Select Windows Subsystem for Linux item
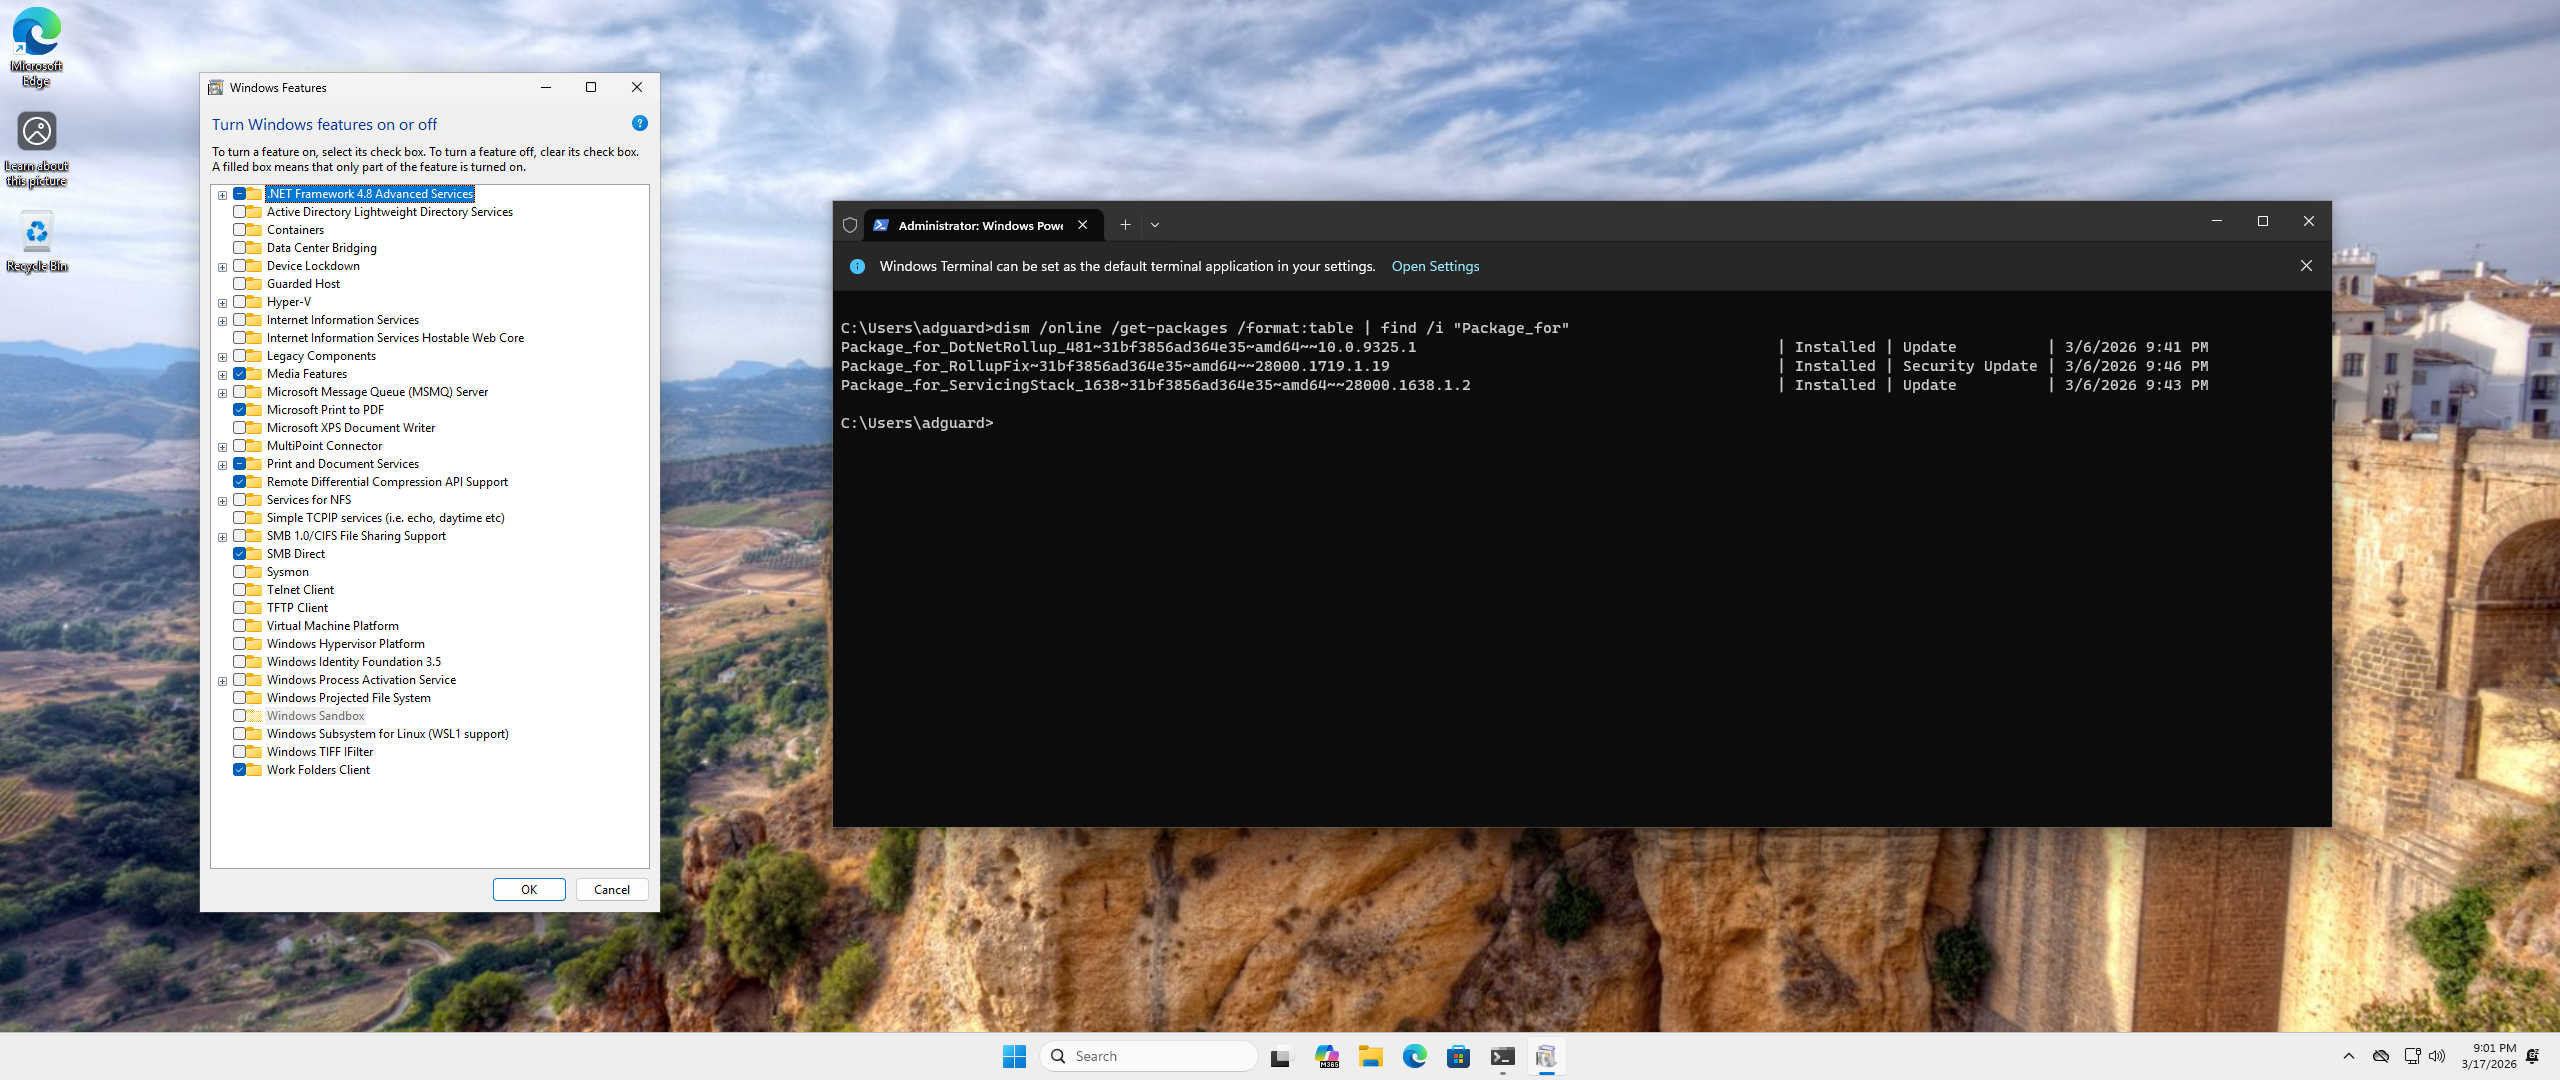 tap(387, 734)
